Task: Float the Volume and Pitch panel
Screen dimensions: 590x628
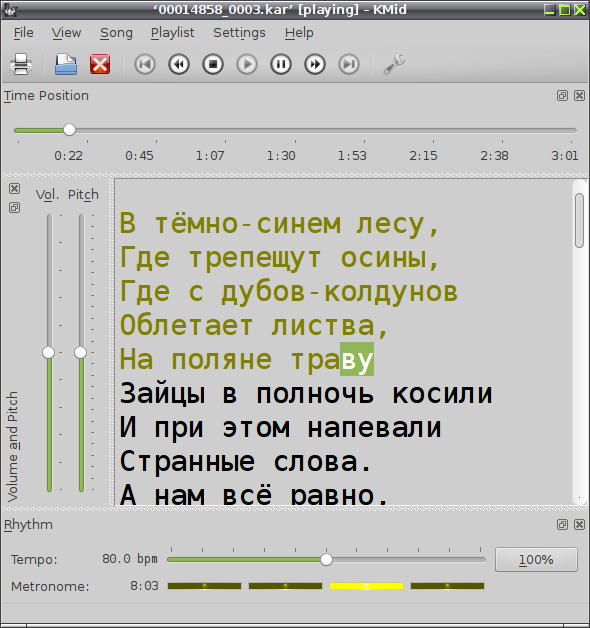Action: 14,207
